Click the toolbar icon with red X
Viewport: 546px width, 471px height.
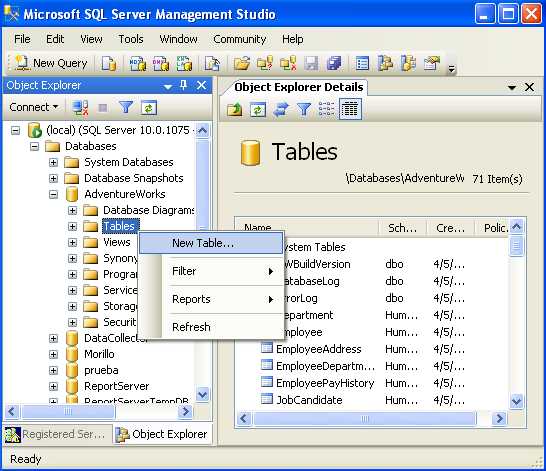pyautogui.click(x=288, y=63)
